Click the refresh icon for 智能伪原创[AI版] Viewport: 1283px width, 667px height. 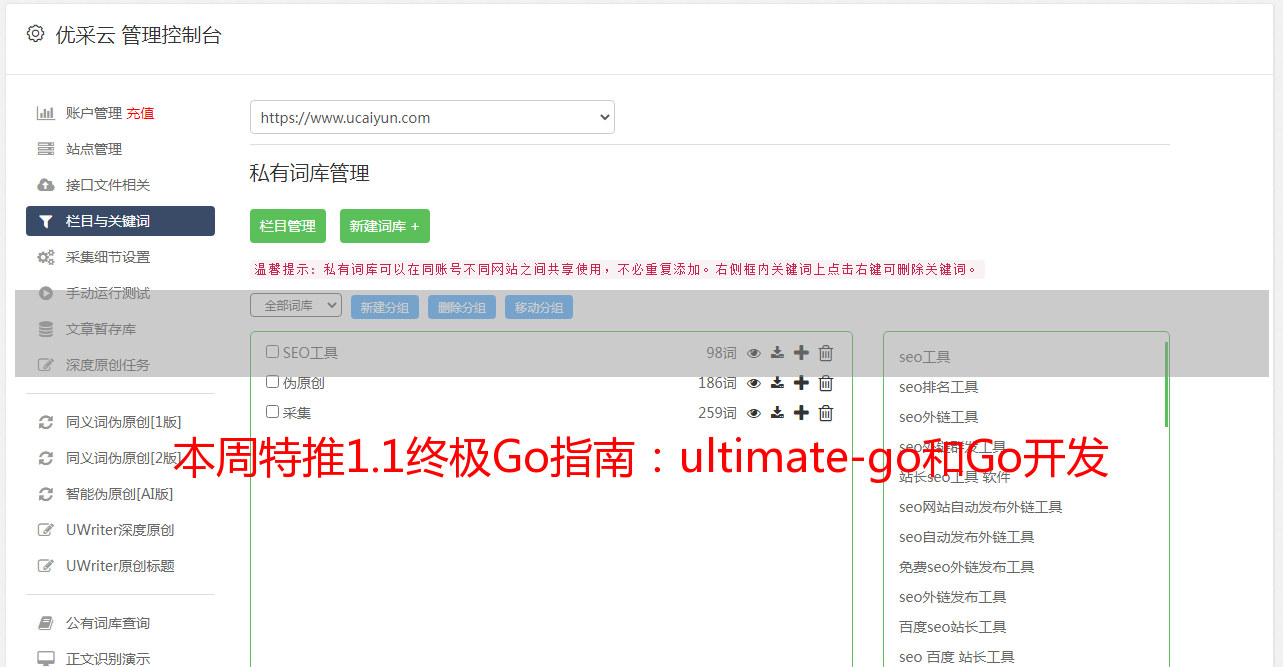tap(46, 494)
